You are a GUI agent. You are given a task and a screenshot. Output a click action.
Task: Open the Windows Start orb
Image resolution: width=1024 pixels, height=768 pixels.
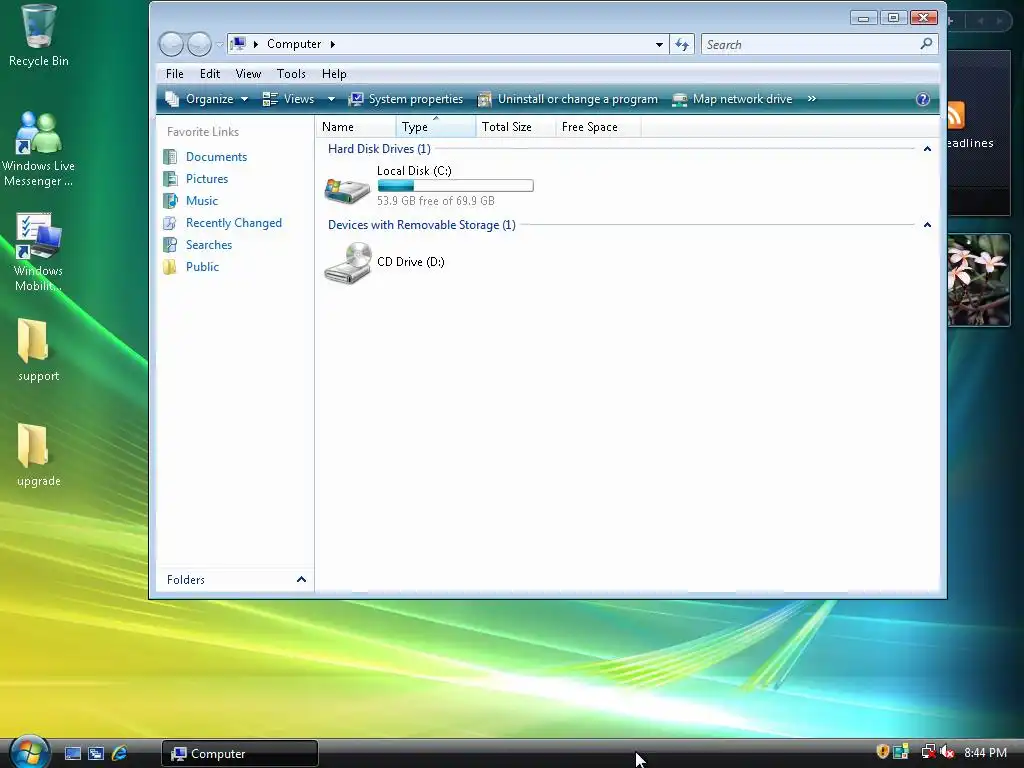point(30,752)
